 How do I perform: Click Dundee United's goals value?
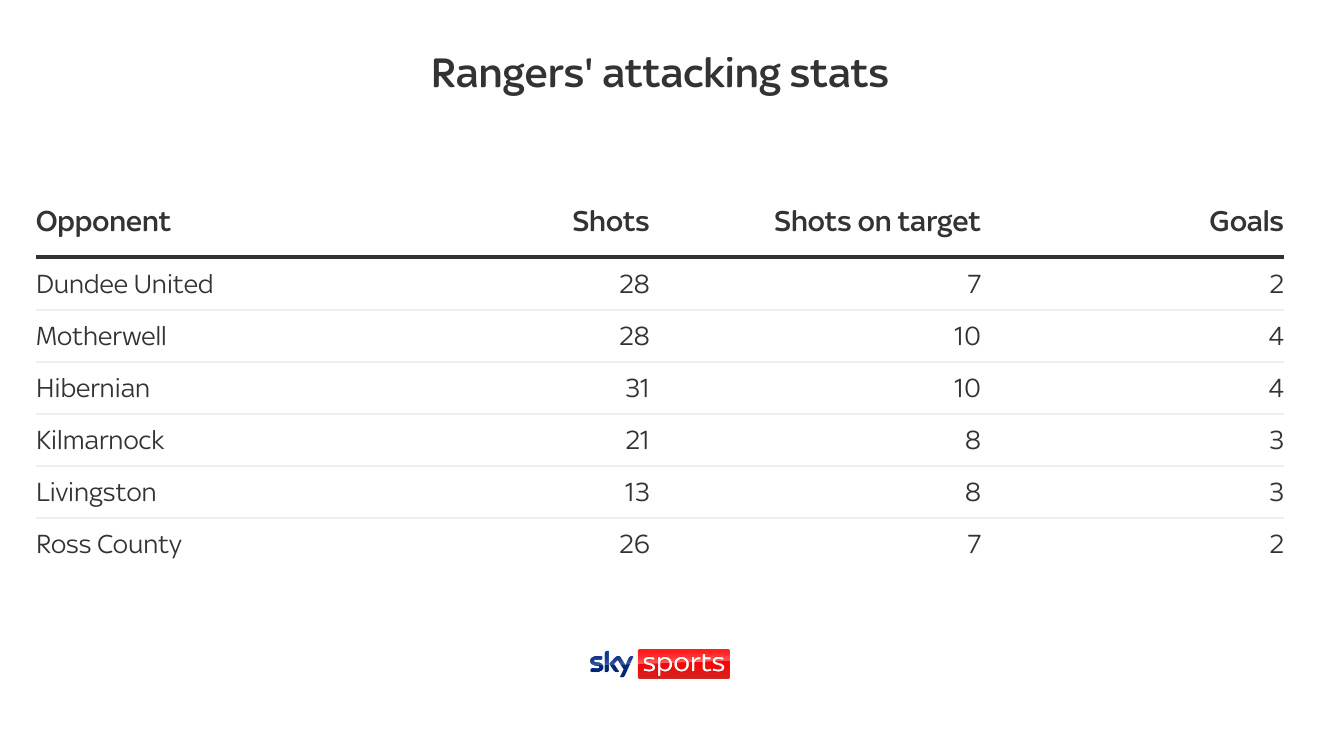pyautogui.click(x=1276, y=284)
